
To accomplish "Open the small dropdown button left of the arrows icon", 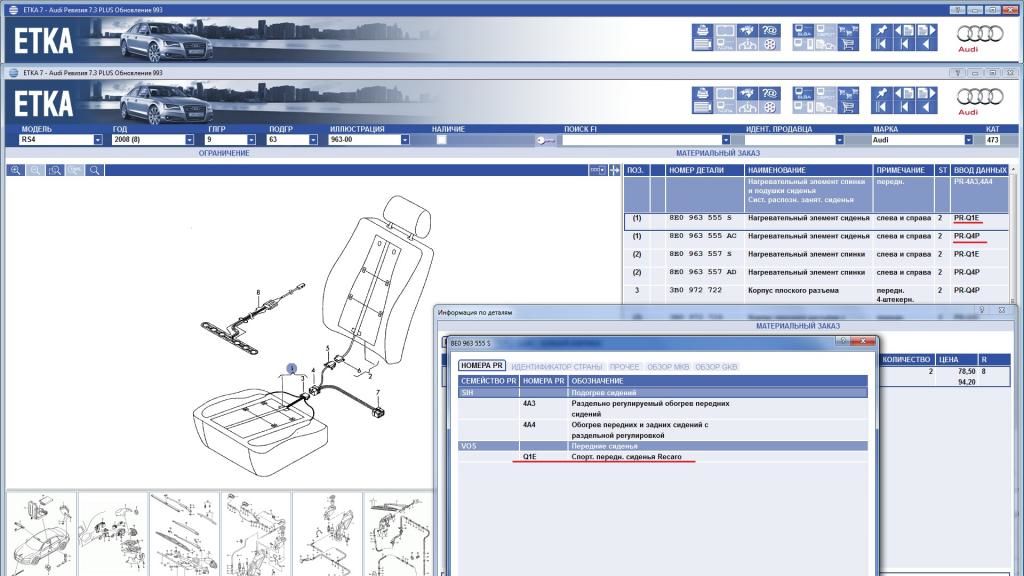I will point(598,170).
